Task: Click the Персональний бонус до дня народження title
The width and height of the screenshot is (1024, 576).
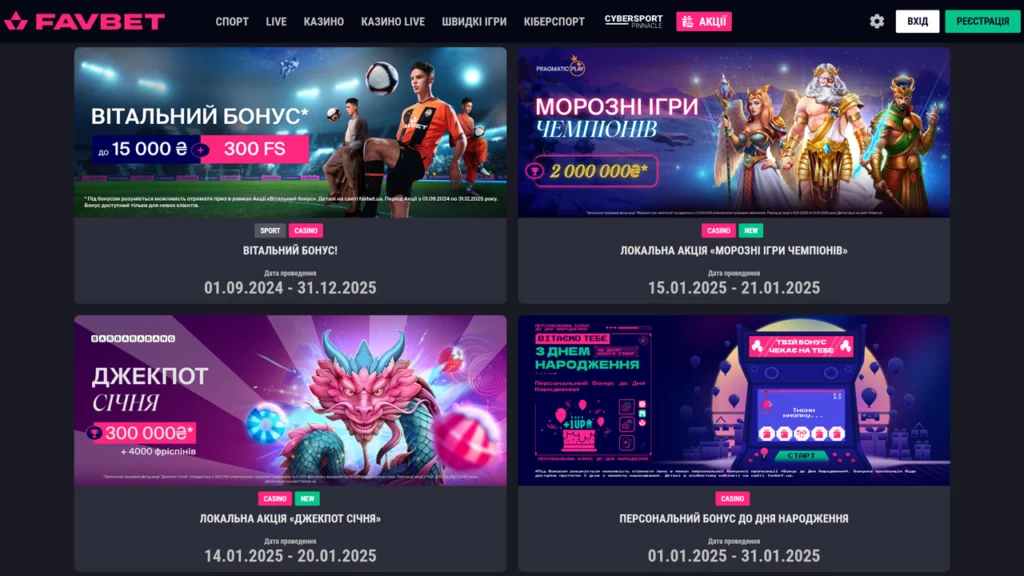Action: [x=733, y=519]
